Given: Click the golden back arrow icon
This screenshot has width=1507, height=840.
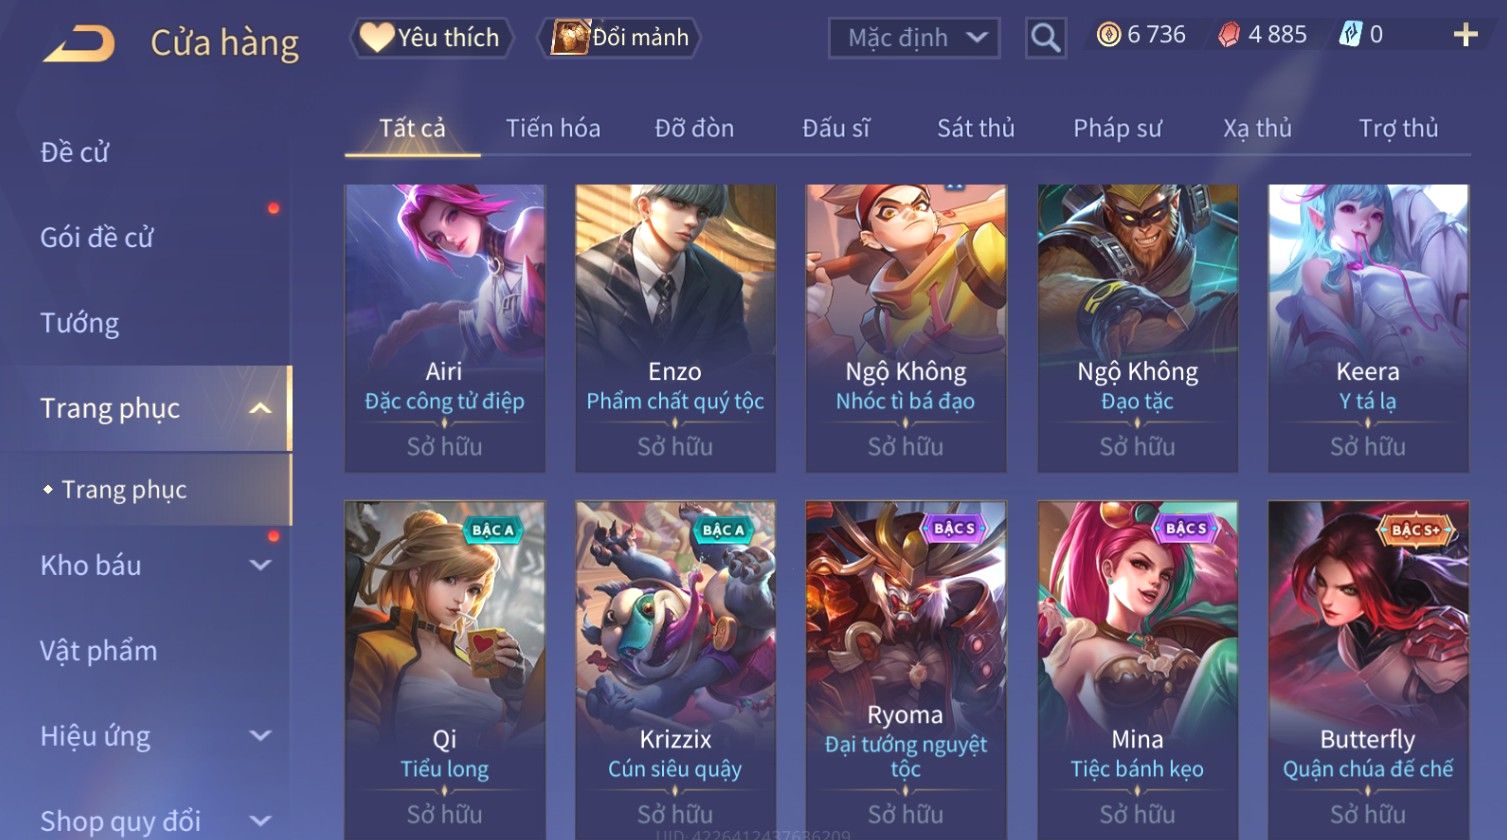Looking at the screenshot, I should (x=79, y=43).
